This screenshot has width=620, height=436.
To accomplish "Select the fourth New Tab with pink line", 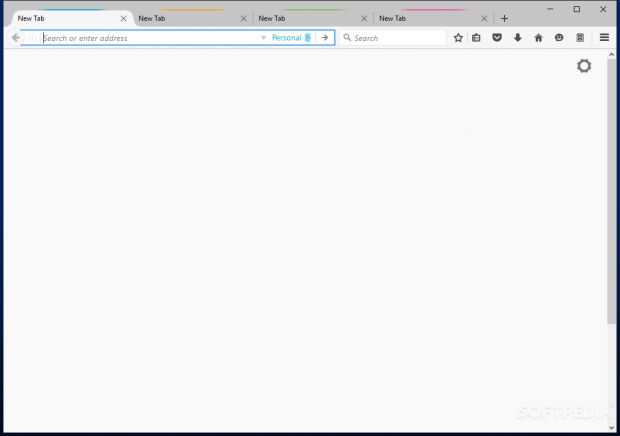I will [425, 18].
